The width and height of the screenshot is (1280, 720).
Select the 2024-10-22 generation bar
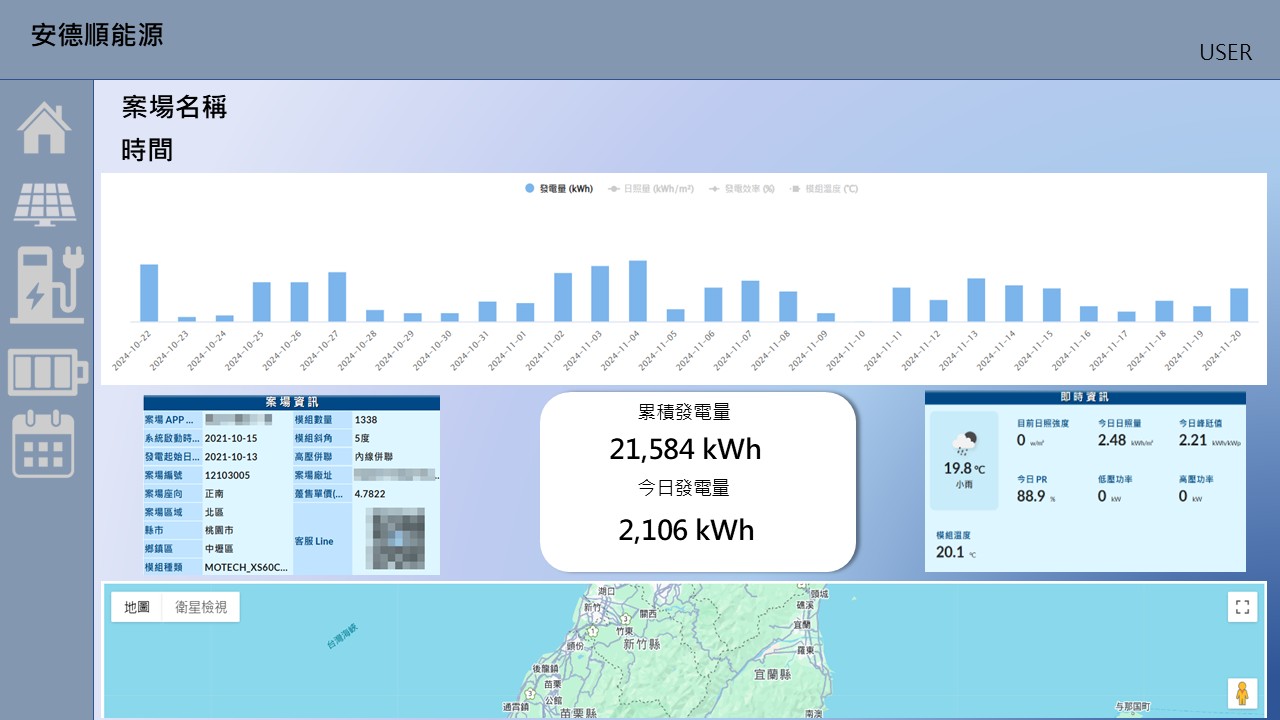coord(149,292)
